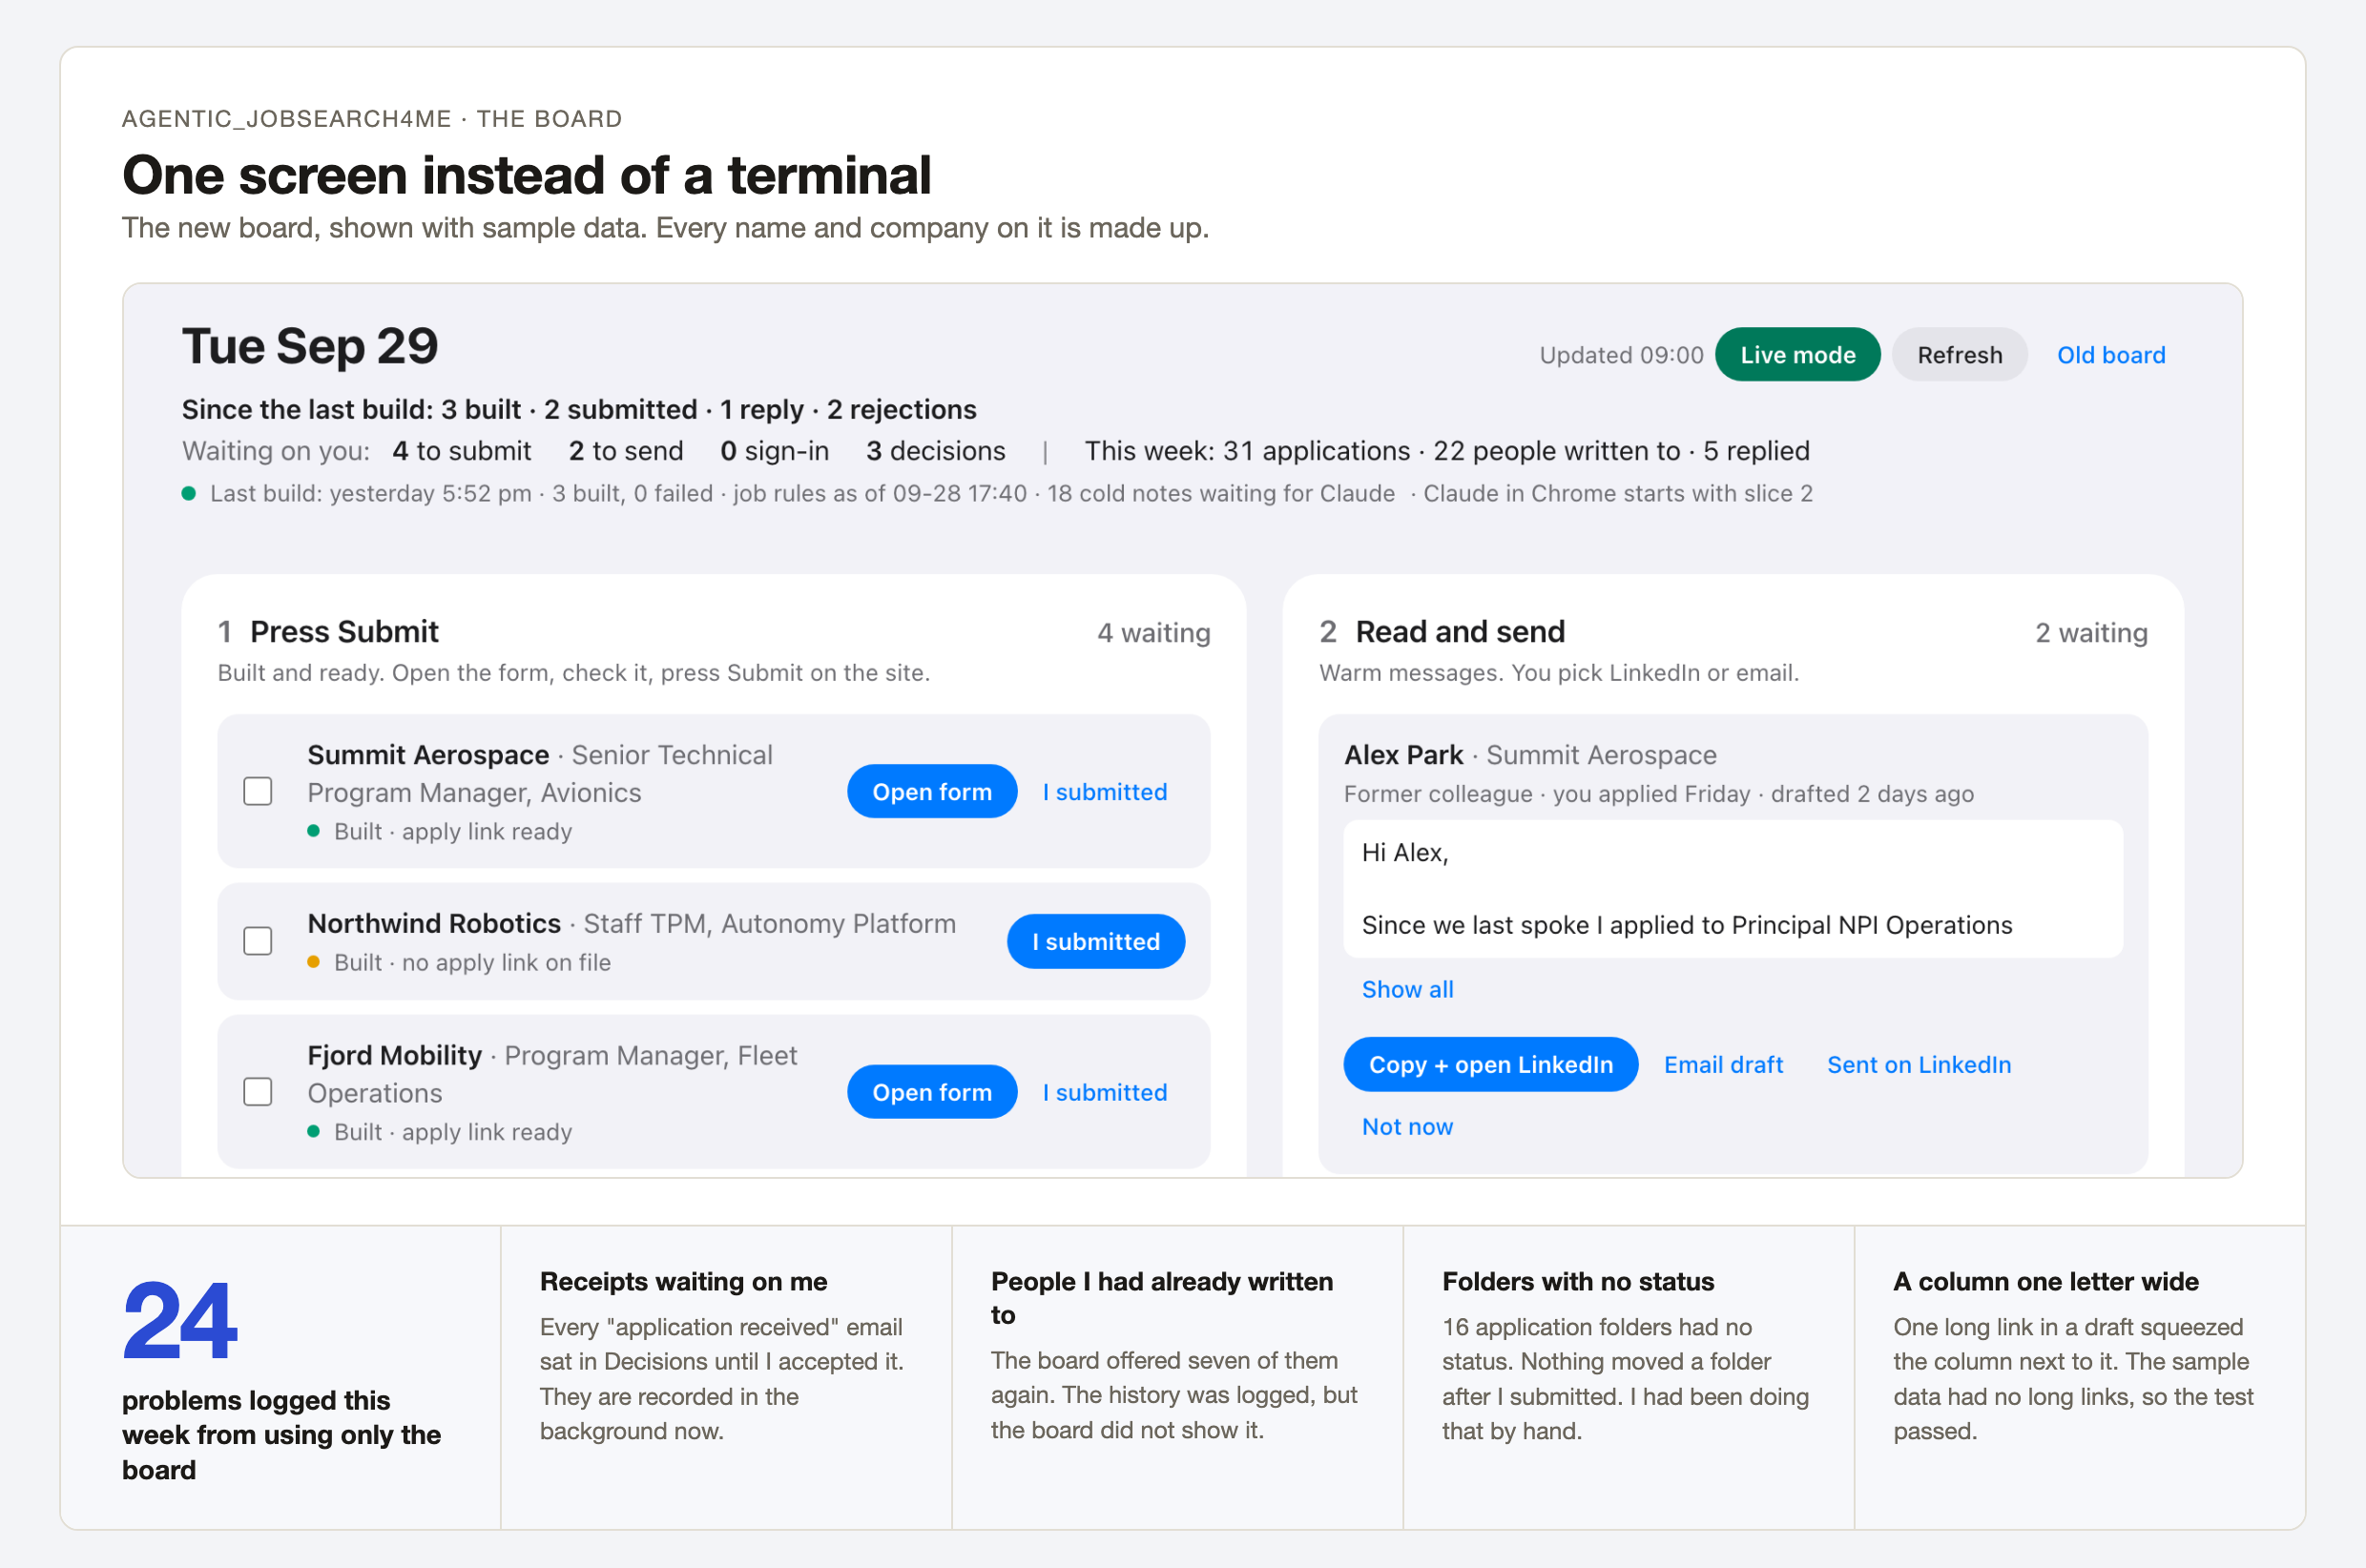Toggle the Live mode pill
Image resolution: width=2366 pixels, height=1568 pixels.
pyautogui.click(x=1797, y=355)
